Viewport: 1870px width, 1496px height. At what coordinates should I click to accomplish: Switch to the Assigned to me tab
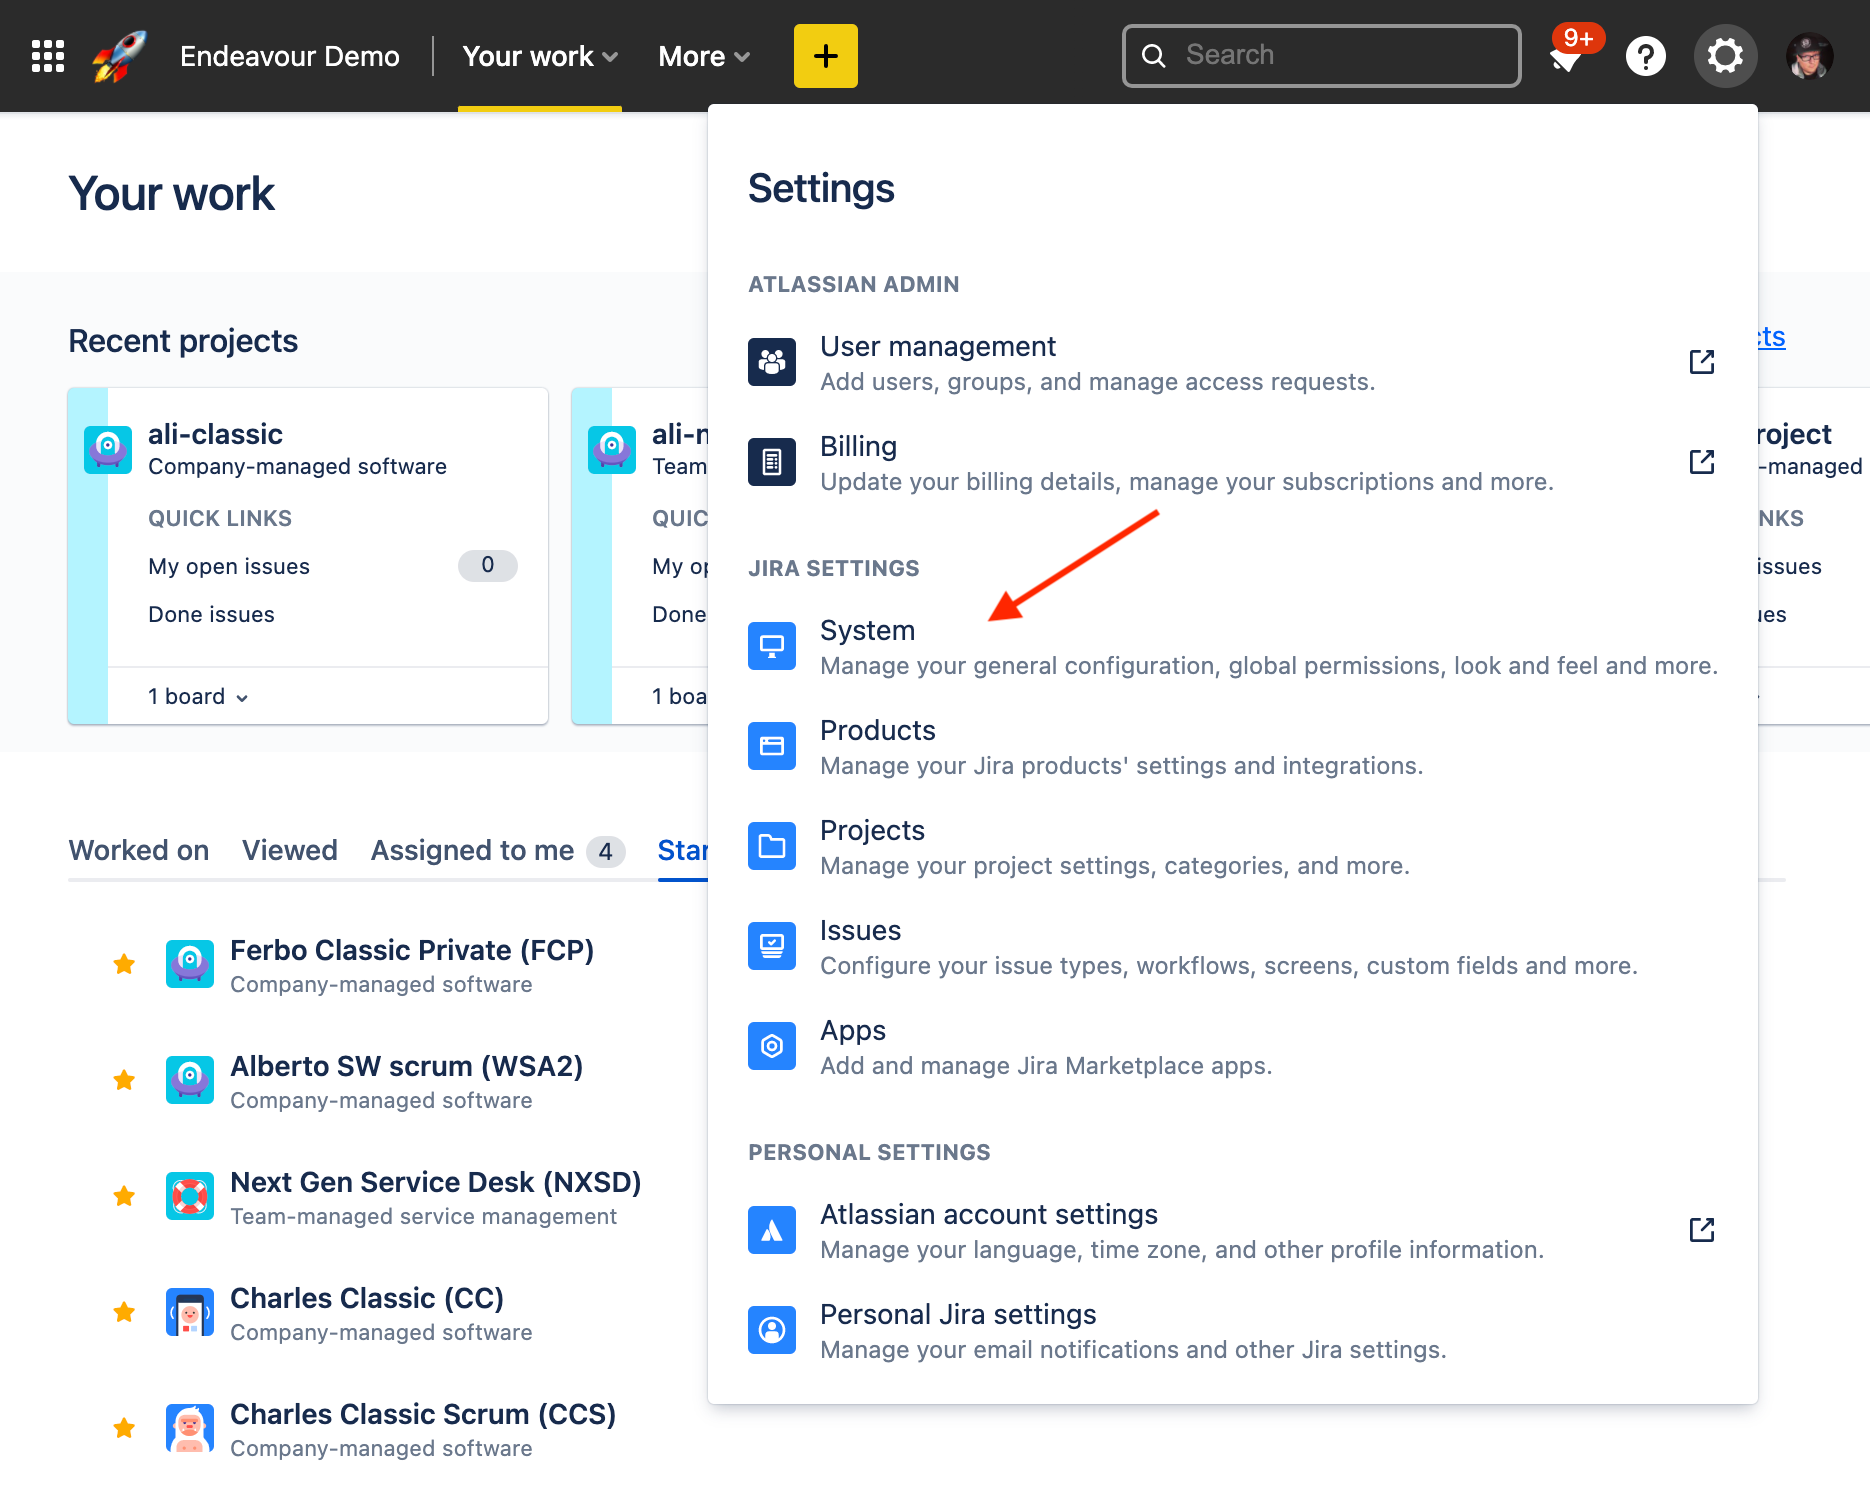(x=470, y=850)
